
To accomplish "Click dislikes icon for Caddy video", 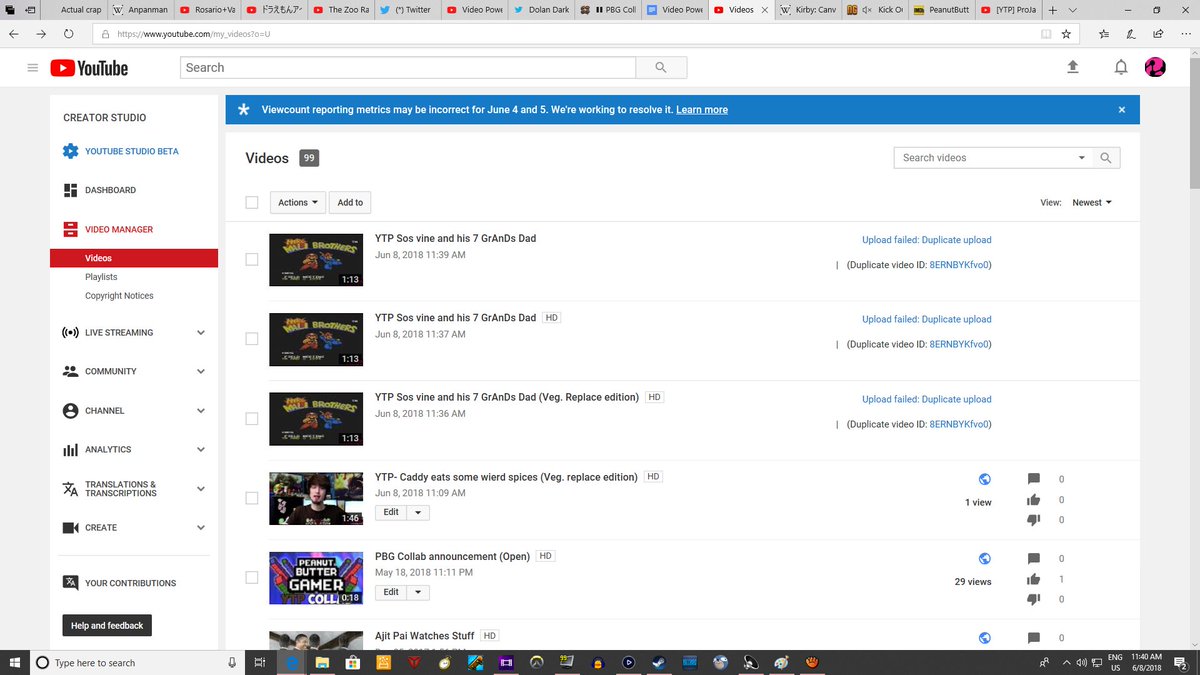I will click(x=1034, y=520).
